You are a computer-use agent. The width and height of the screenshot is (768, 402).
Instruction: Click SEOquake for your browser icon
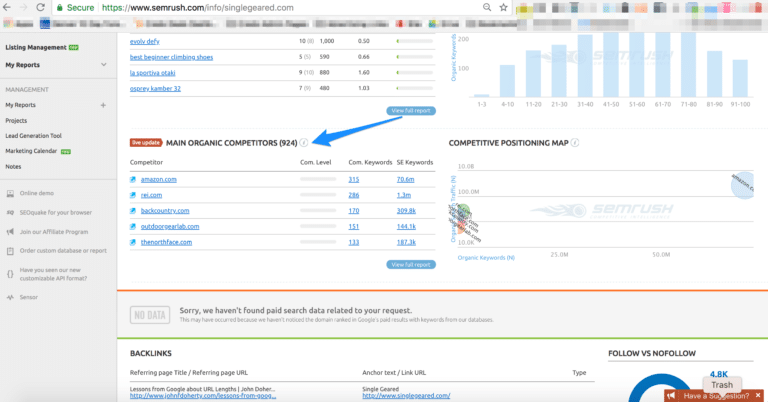pos(10,213)
